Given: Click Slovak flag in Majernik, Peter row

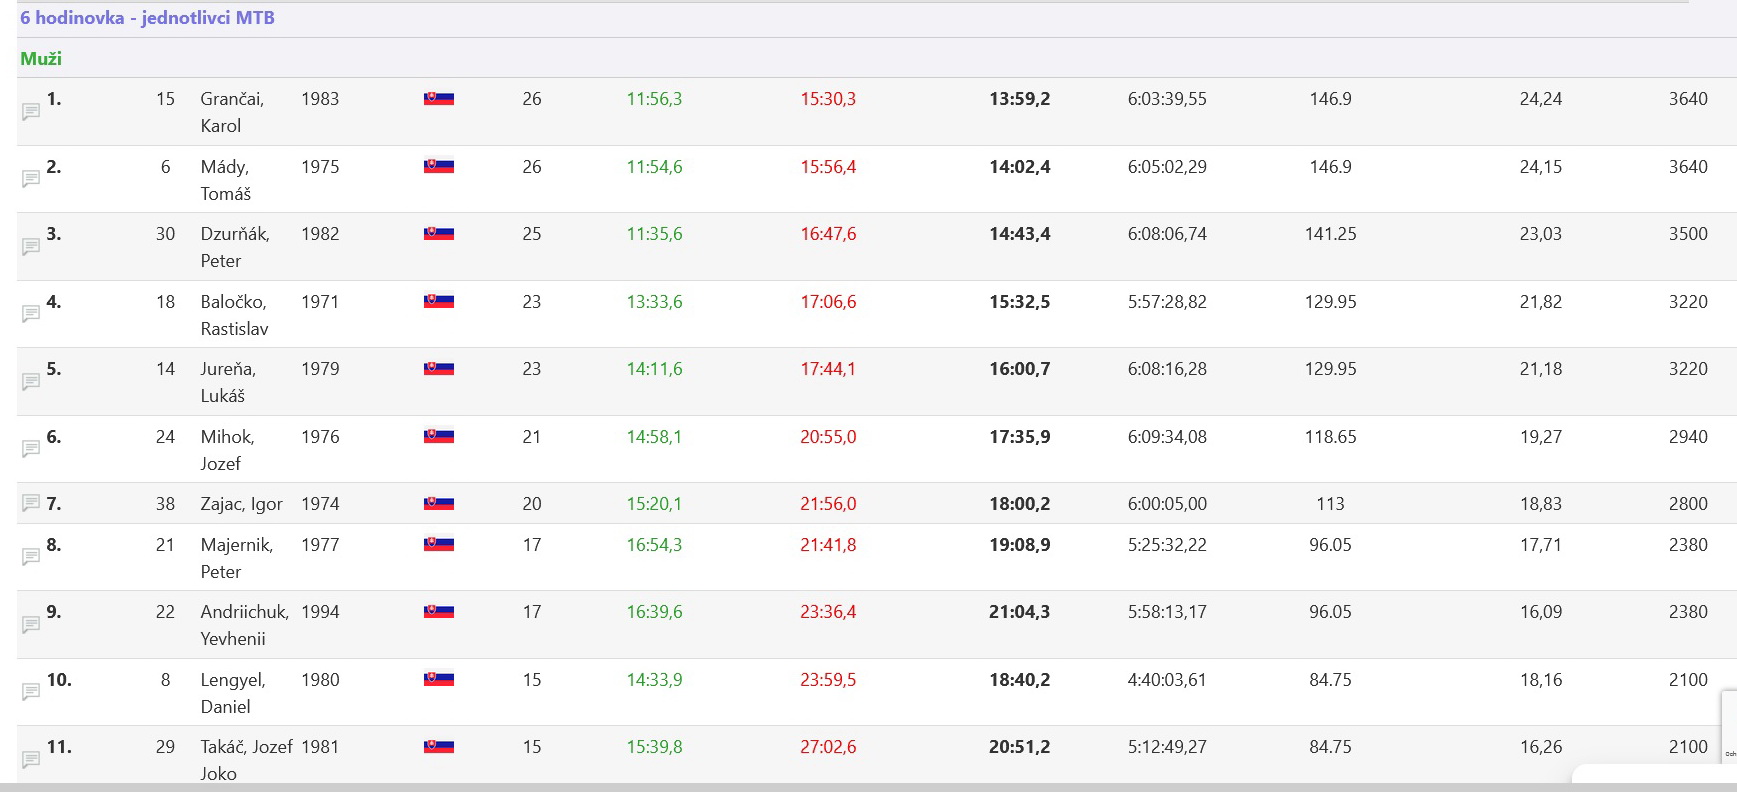Looking at the screenshot, I should coord(438,545).
